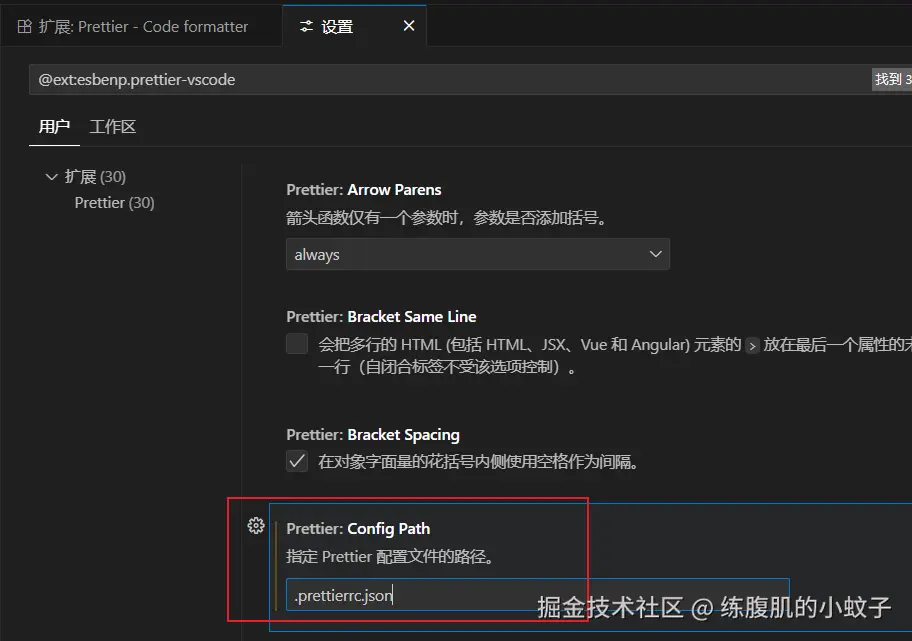The width and height of the screenshot is (912, 641).
Task: Disable the Bracket Spacing checkbox
Action: (297, 461)
